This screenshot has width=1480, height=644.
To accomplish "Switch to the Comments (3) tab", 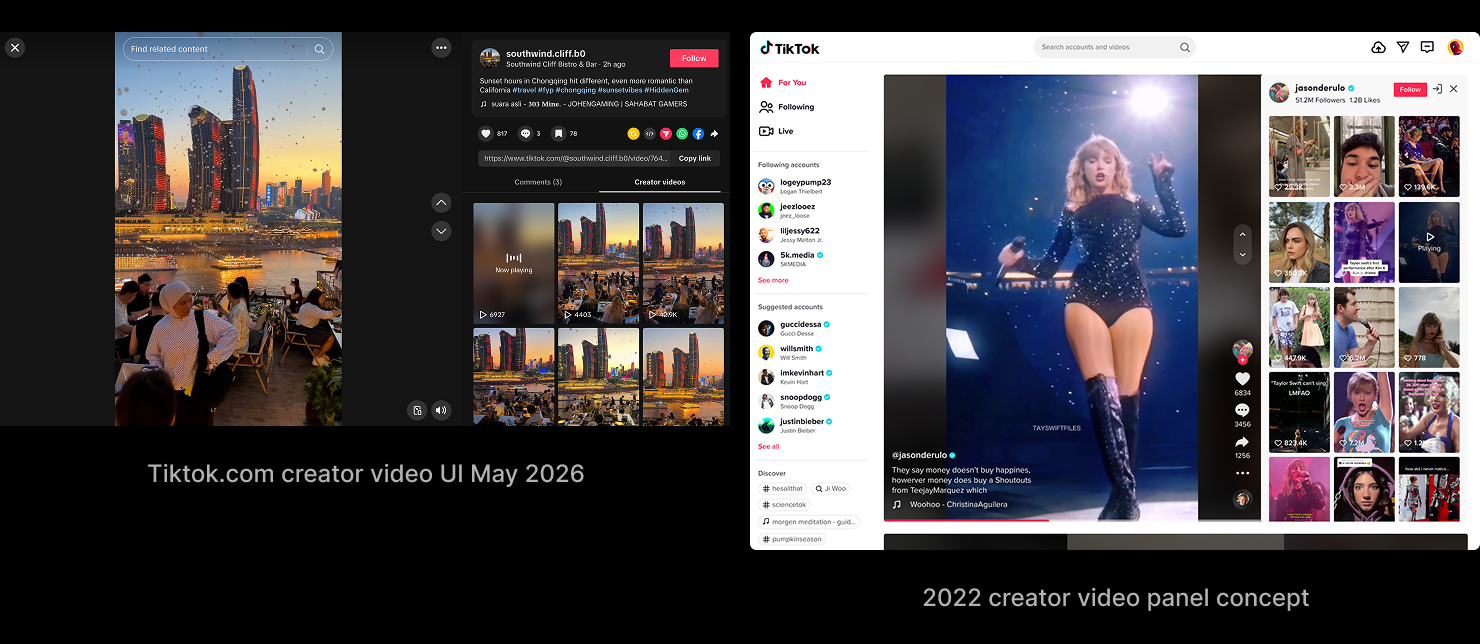I will tap(538, 182).
